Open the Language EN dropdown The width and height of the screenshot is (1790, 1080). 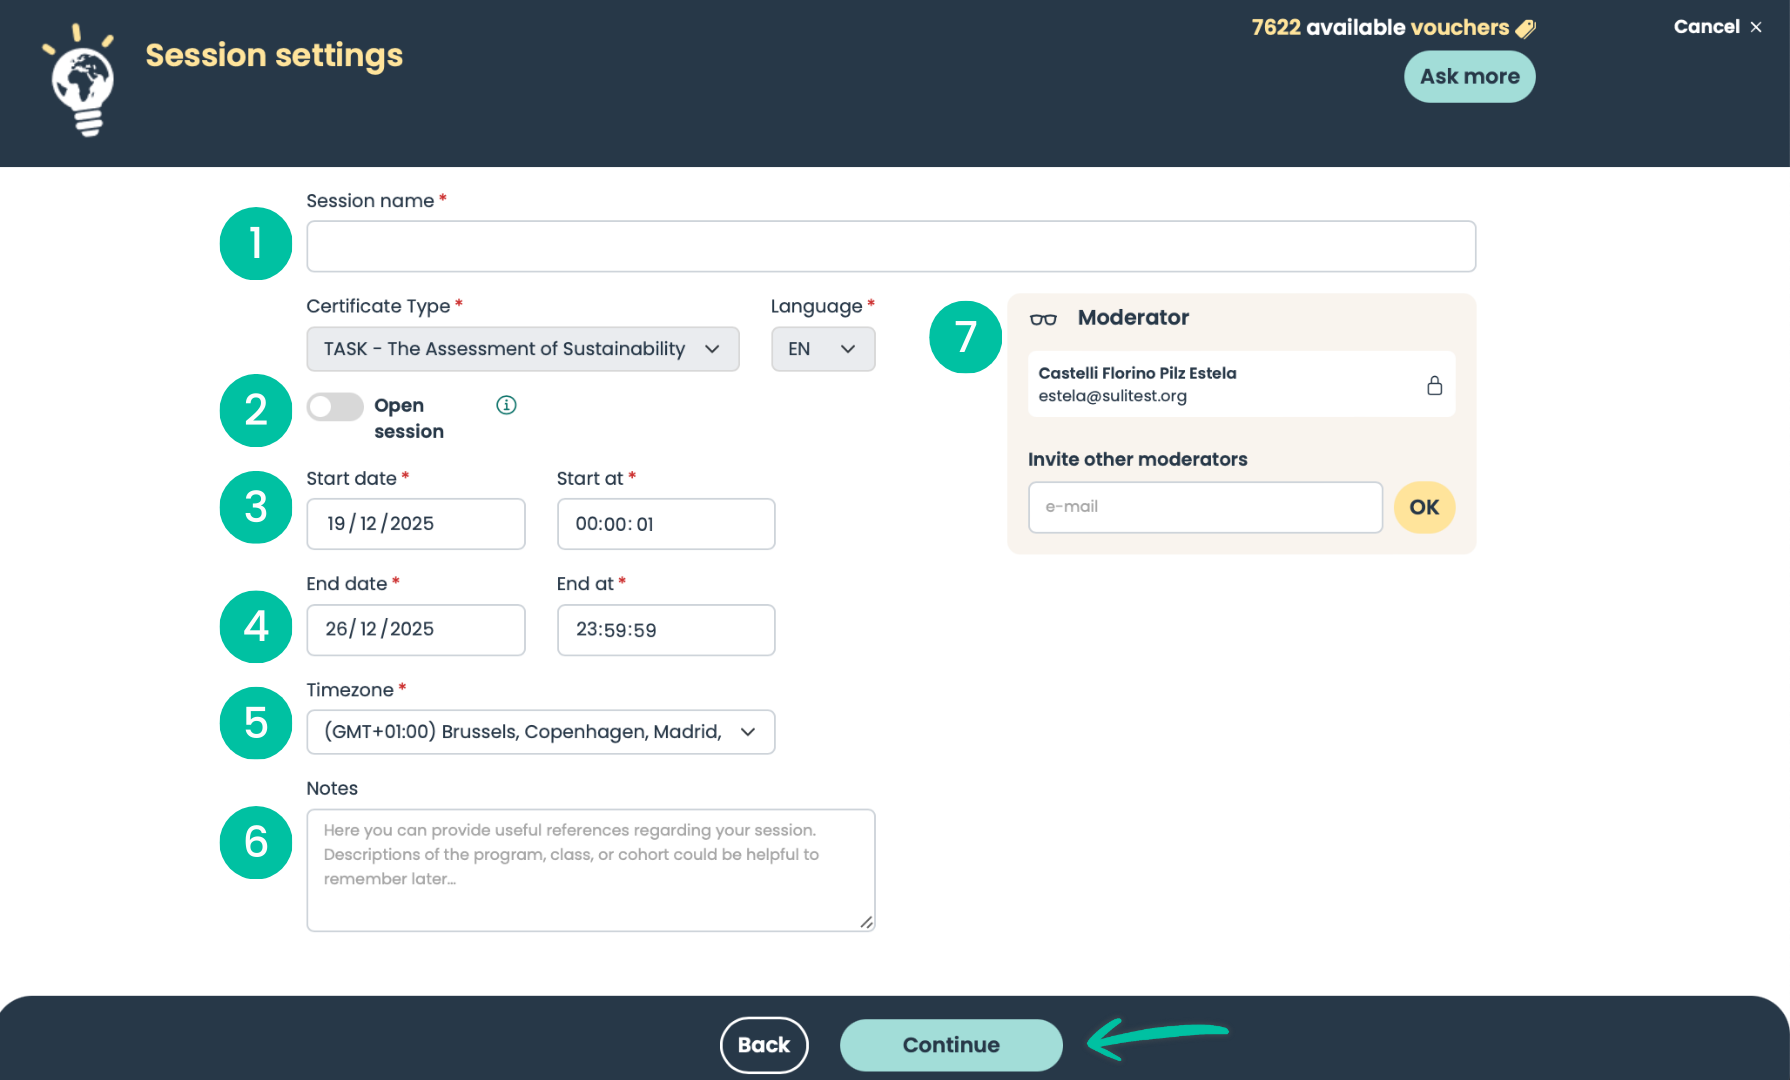[822, 349]
